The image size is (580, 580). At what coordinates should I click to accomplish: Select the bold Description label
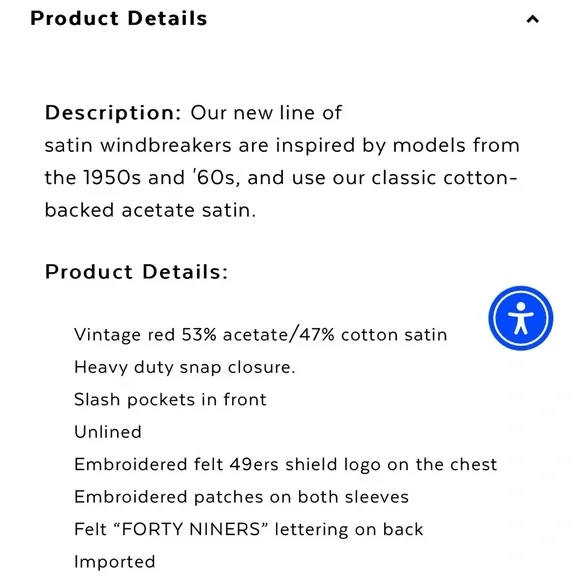pyautogui.click(x=113, y=112)
